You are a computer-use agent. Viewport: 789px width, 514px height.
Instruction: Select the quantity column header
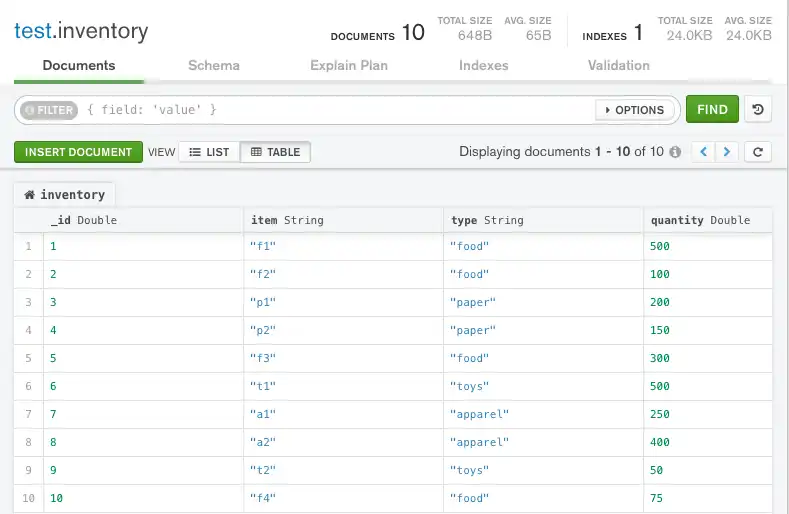[x=700, y=220]
